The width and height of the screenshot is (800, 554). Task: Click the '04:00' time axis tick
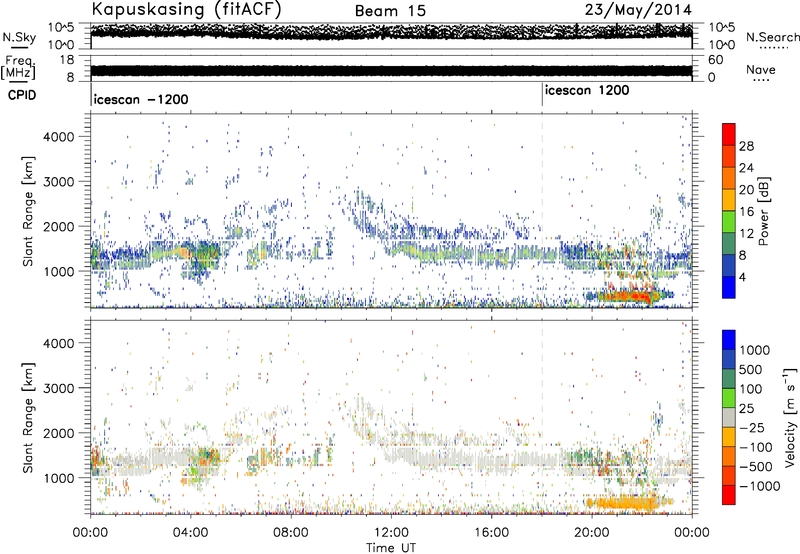(x=190, y=533)
